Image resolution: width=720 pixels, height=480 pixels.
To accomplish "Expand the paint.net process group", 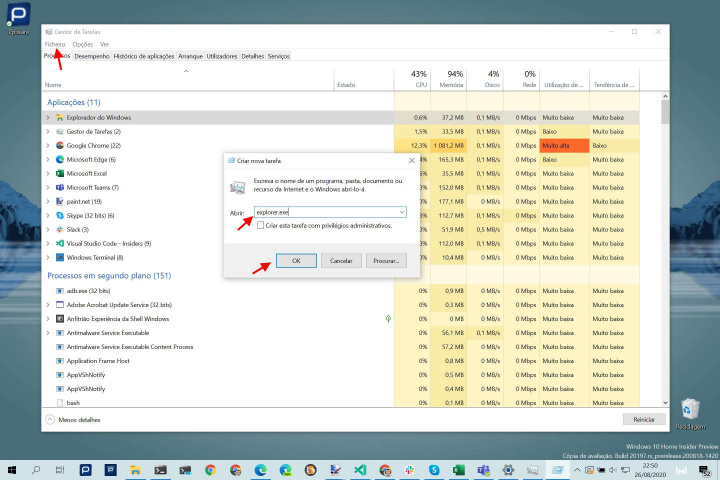I will [x=47, y=201].
